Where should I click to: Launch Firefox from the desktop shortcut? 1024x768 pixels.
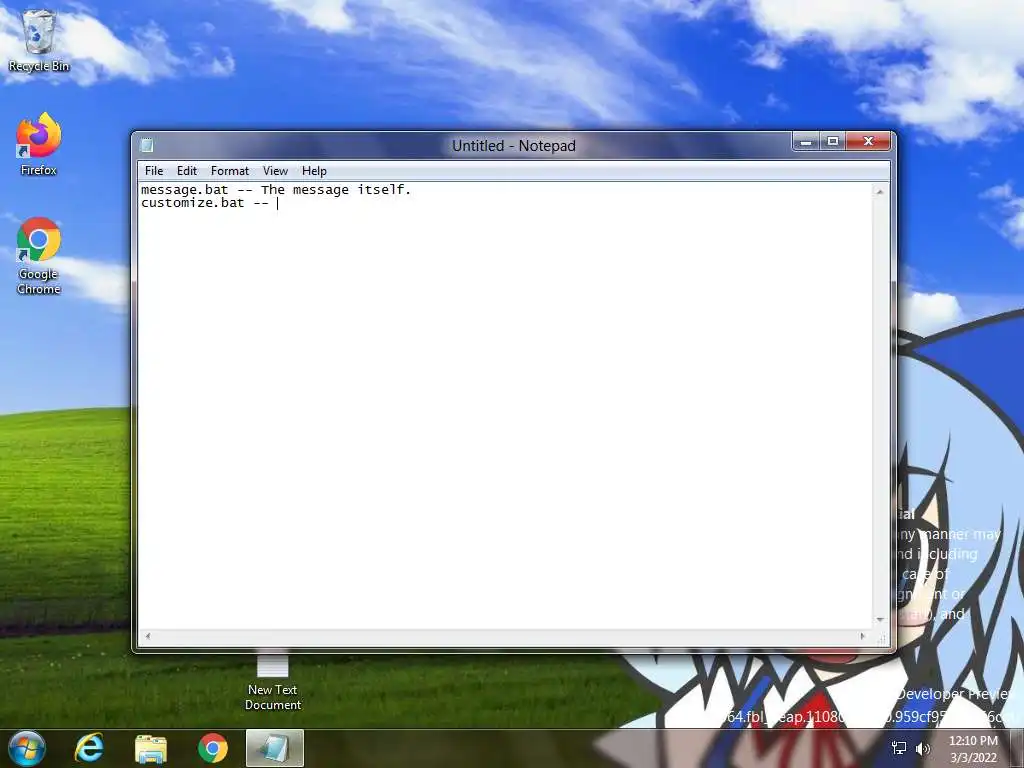(x=39, y=144)
